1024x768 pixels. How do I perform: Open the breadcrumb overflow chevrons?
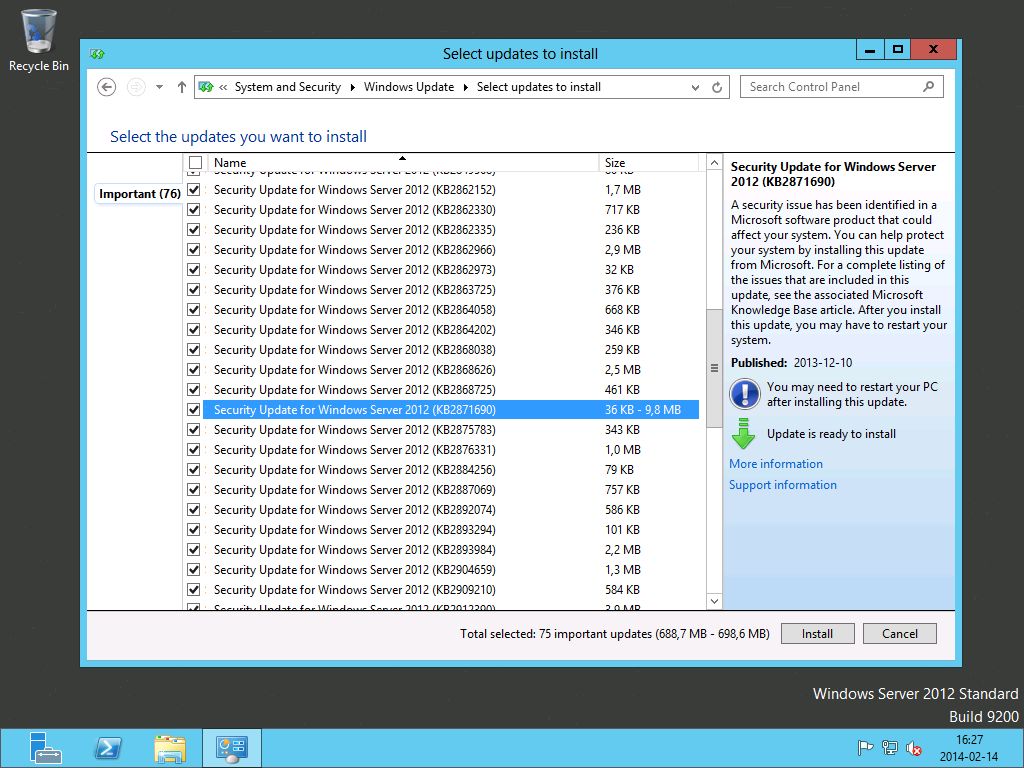click(x=223, y=88)
